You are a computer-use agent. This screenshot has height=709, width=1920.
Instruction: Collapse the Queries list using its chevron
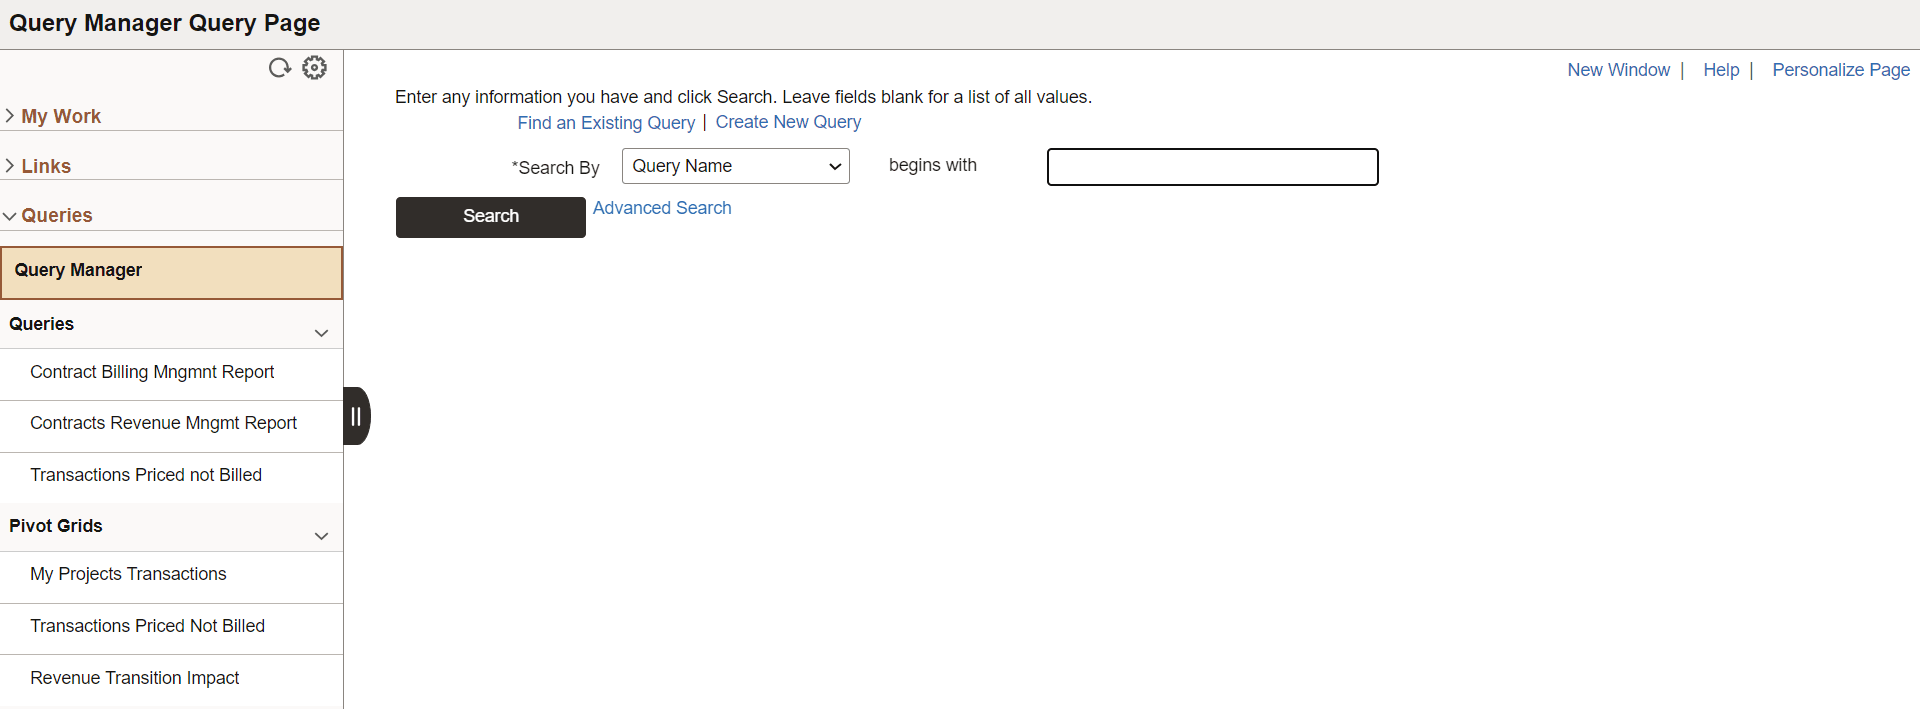(321, 332)
